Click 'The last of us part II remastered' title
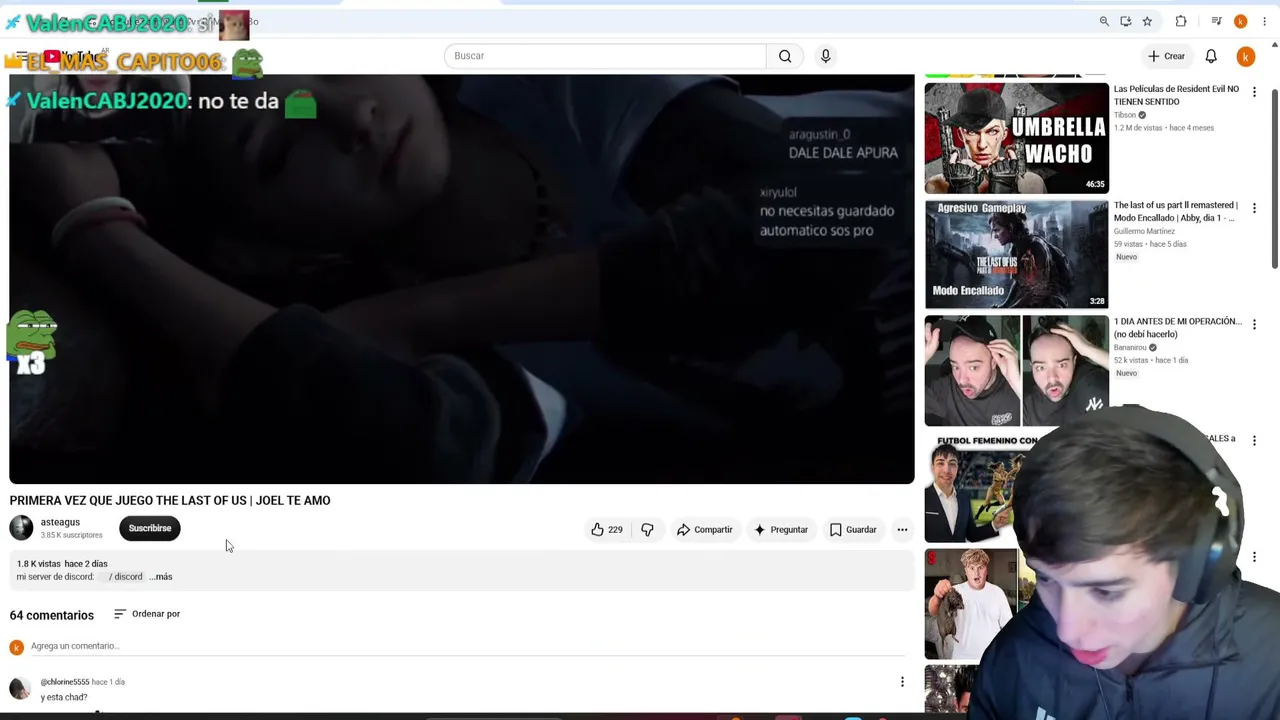Image resolution: width=1280 pixels, height=720 pixels. 1175,211
